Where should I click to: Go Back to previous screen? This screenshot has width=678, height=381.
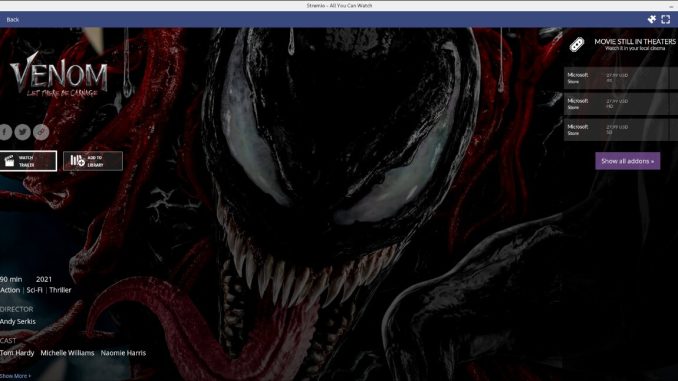[13, 19]
